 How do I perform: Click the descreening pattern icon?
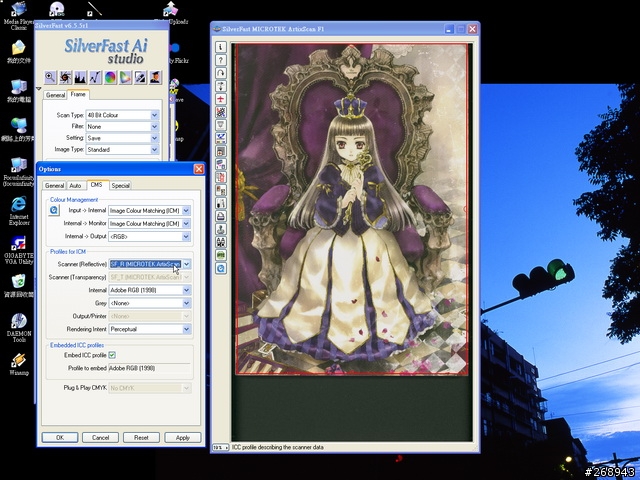click(x=221, y=112)
